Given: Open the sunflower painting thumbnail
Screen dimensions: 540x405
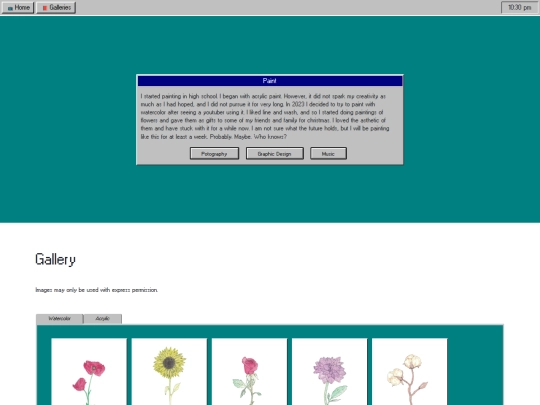Looking at the screenshot, I should [x=169, y=372].
